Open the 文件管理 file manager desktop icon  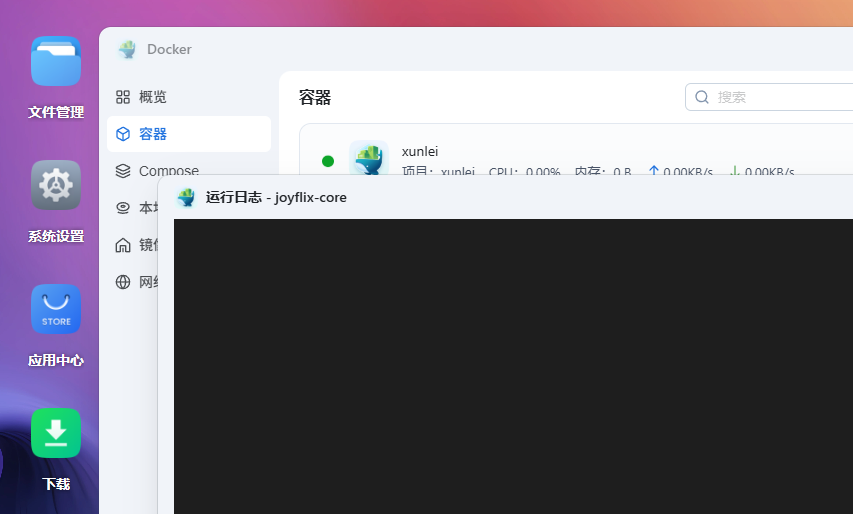(x=56, y=61)
